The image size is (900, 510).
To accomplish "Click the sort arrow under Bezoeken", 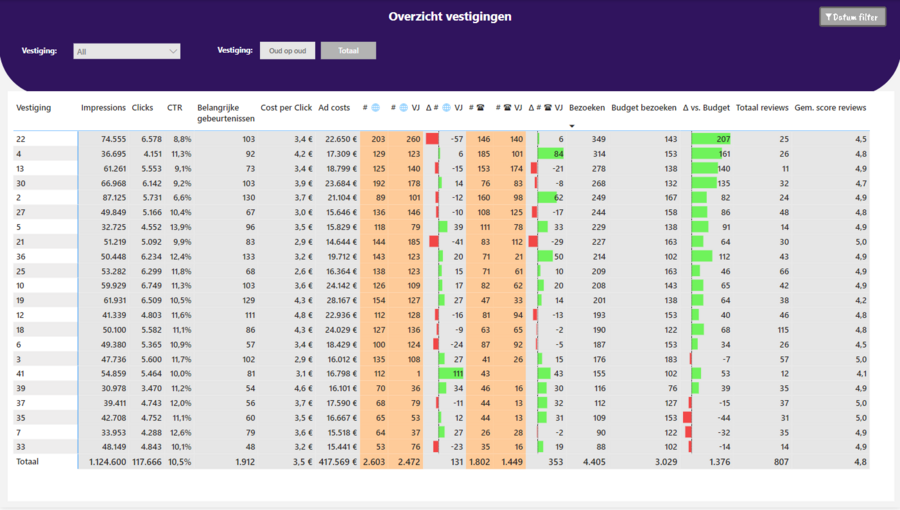I will (572, 125).
